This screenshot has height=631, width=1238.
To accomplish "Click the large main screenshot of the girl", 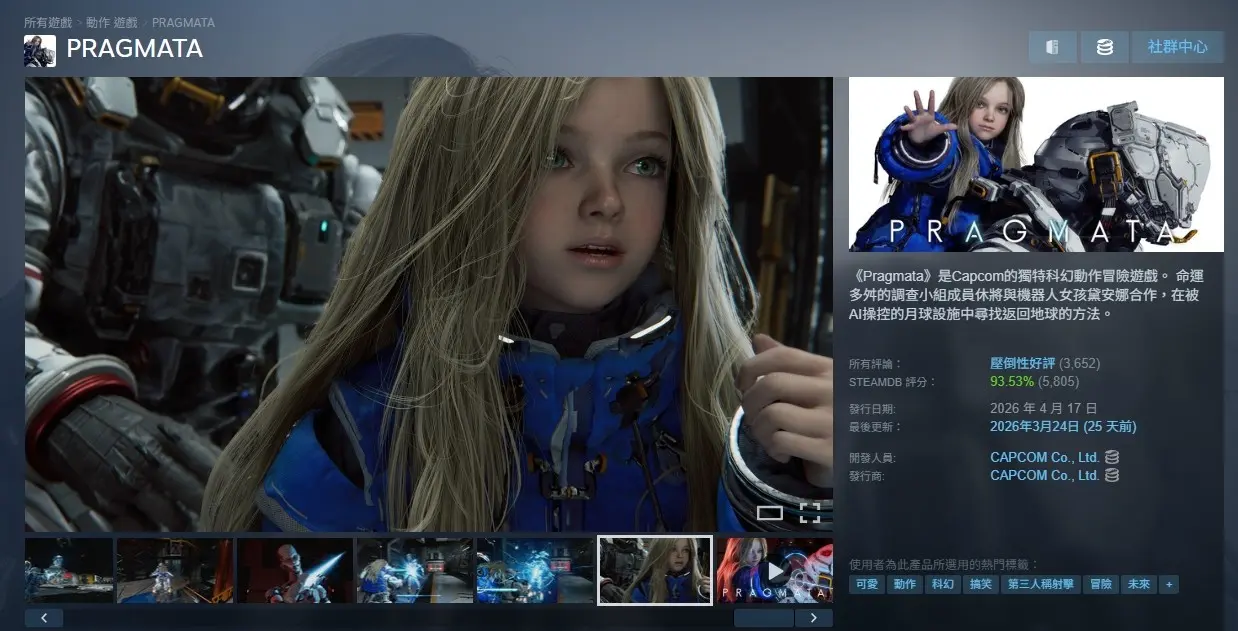I will (429, 304).
